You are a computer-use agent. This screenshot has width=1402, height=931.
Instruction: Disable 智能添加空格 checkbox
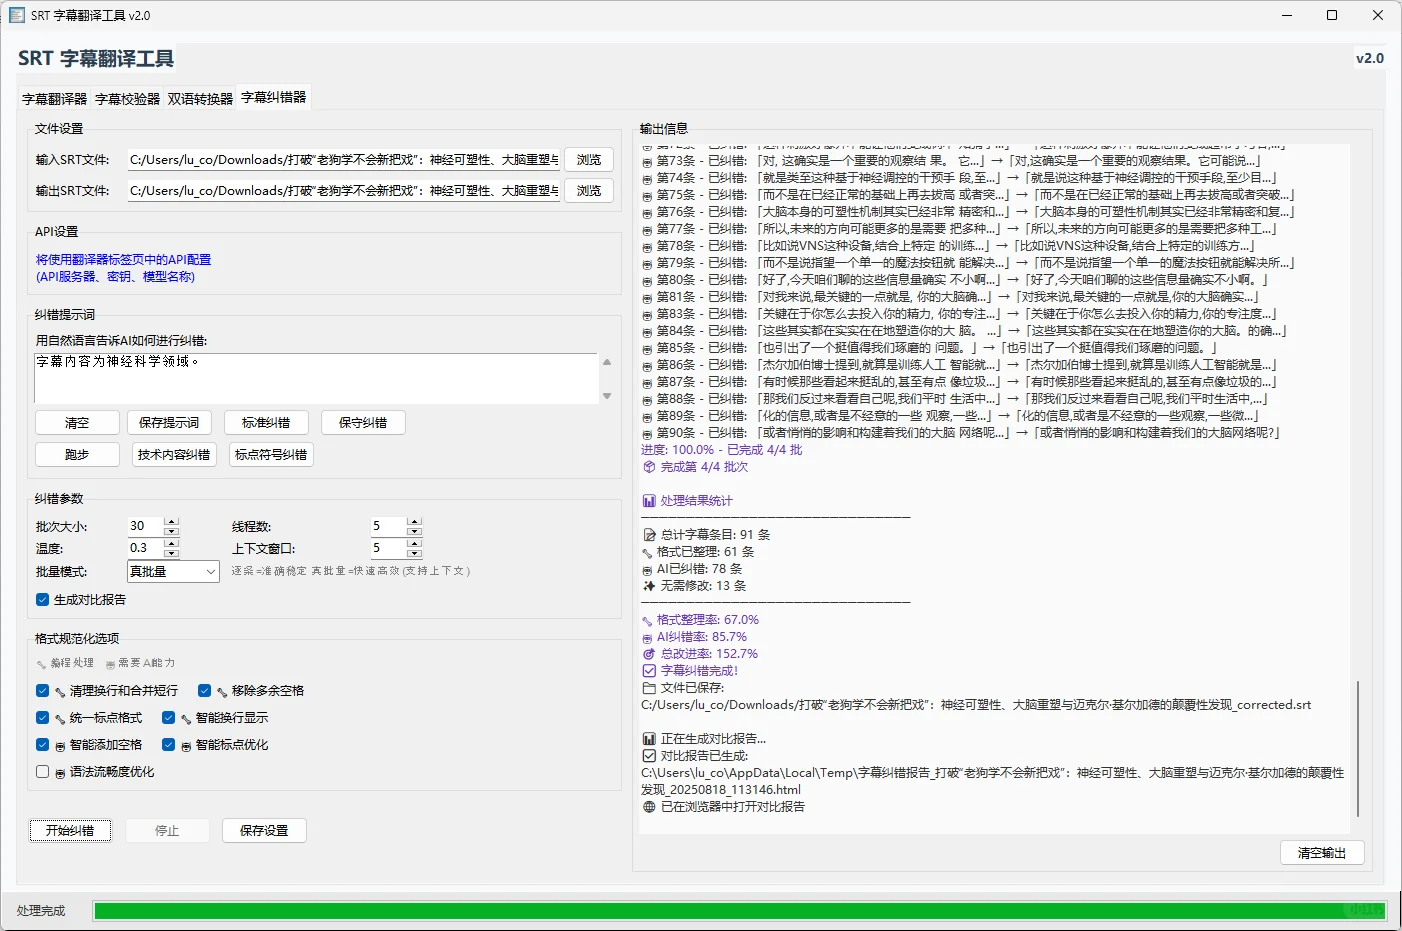click(42, 745)
